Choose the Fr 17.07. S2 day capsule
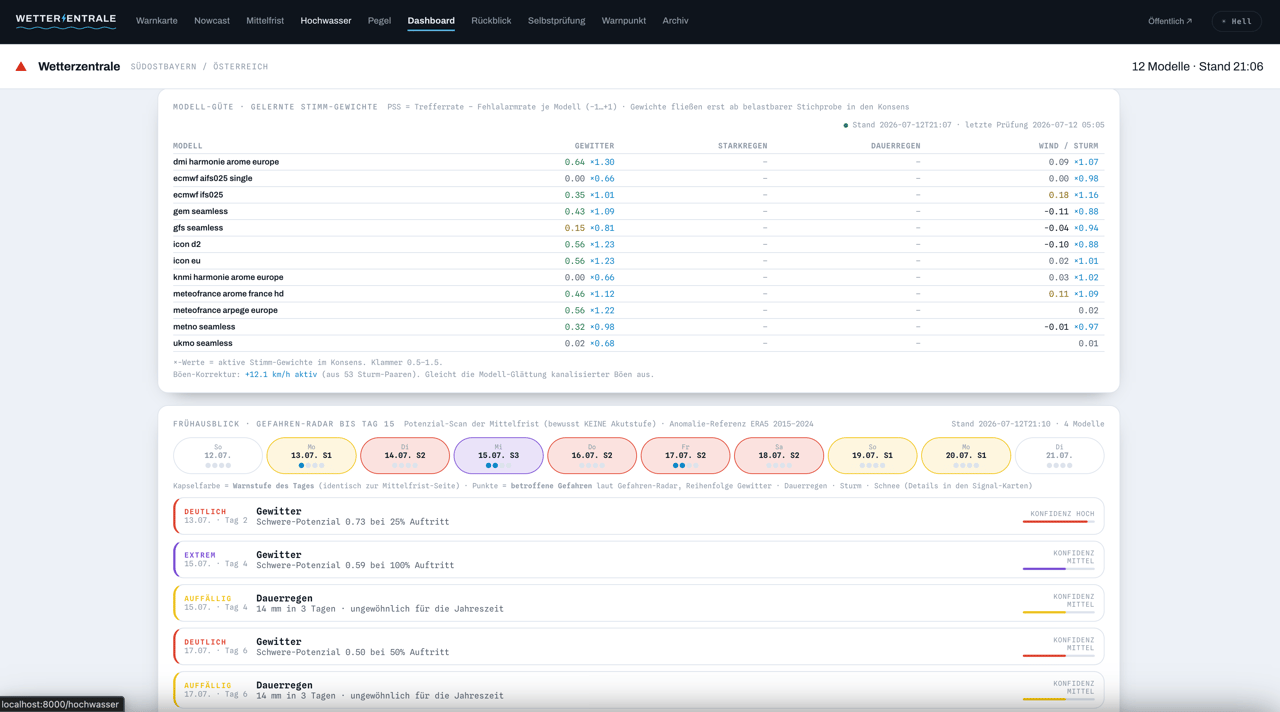Image resolution: width=1280 pixels, height=712 pixels. [685, 455]
